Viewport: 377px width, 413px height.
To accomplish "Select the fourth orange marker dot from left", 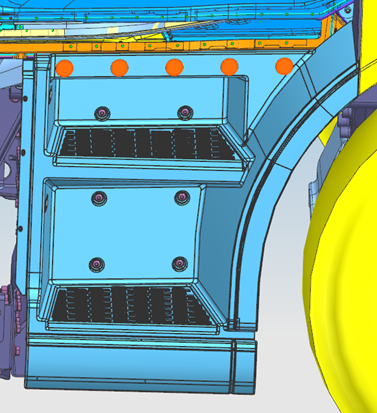I will (x=229, y=67).
